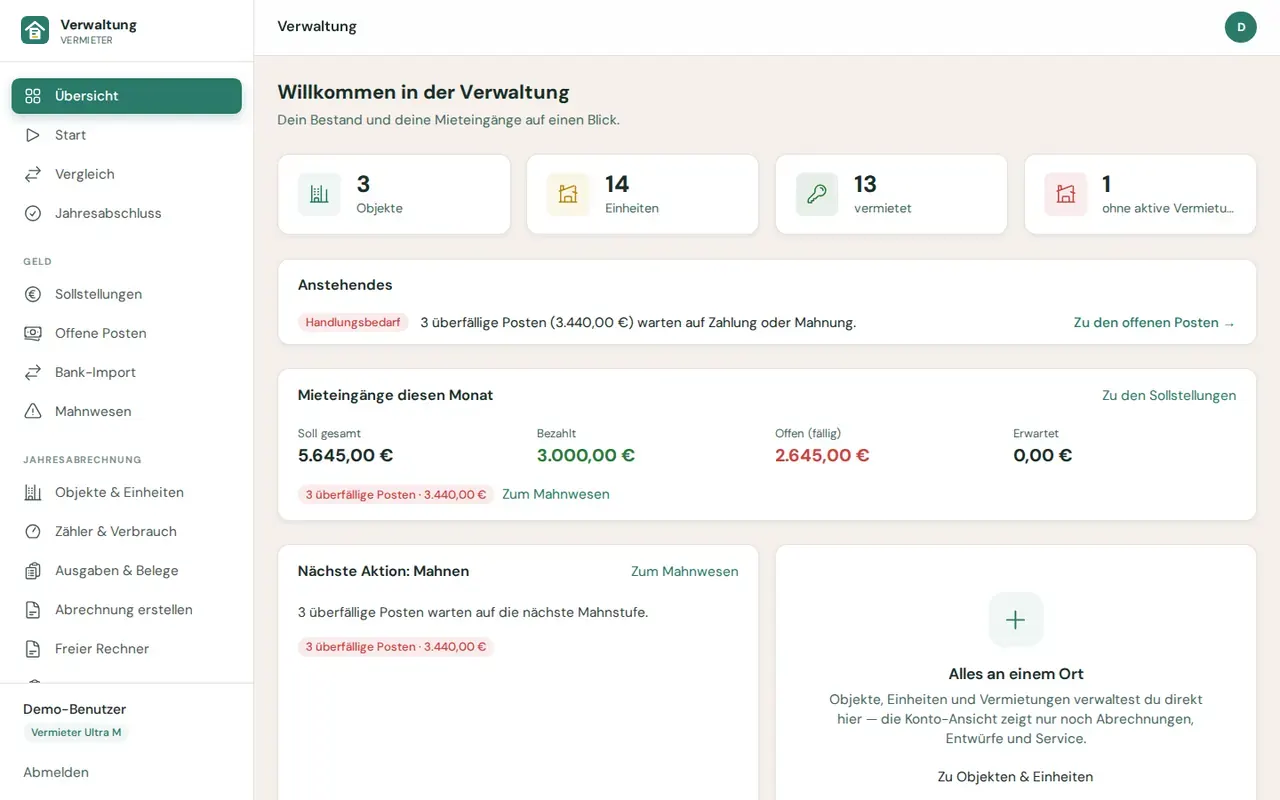Go to Start in the sidebar
The image size is (1280, 800).
click(127, 135)
